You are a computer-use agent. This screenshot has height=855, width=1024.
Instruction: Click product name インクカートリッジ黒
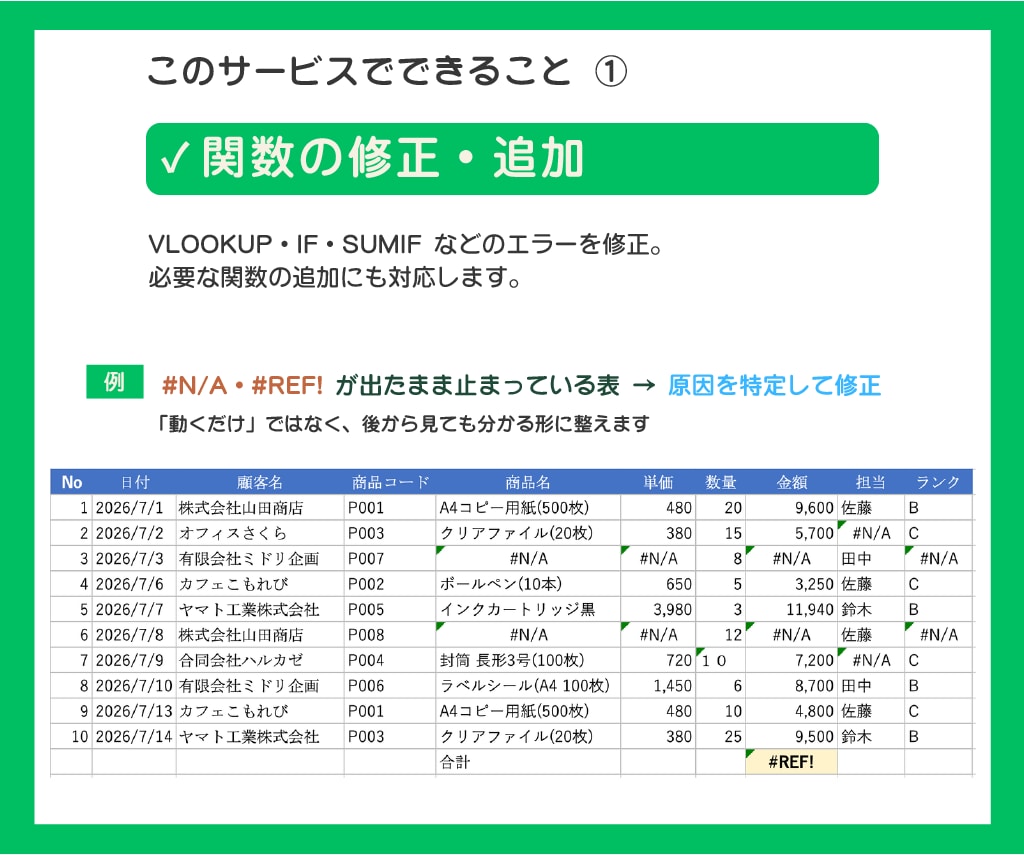pyautogui.click(x=528, y=609)
